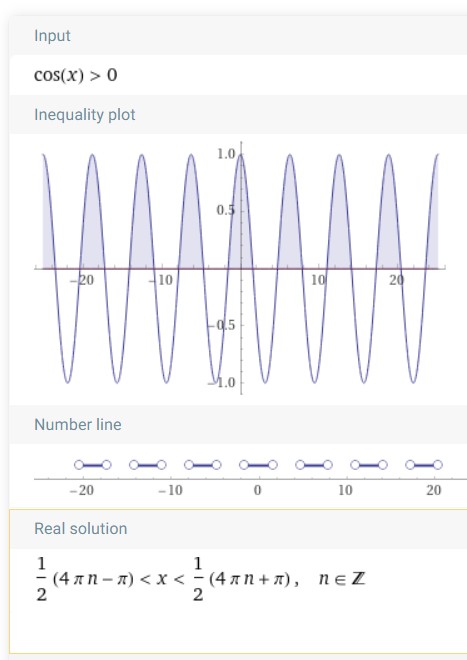The image size is (467, 660).
Task: Click the n ∈ ℤ condition text
Action: (x=342, y=579)
